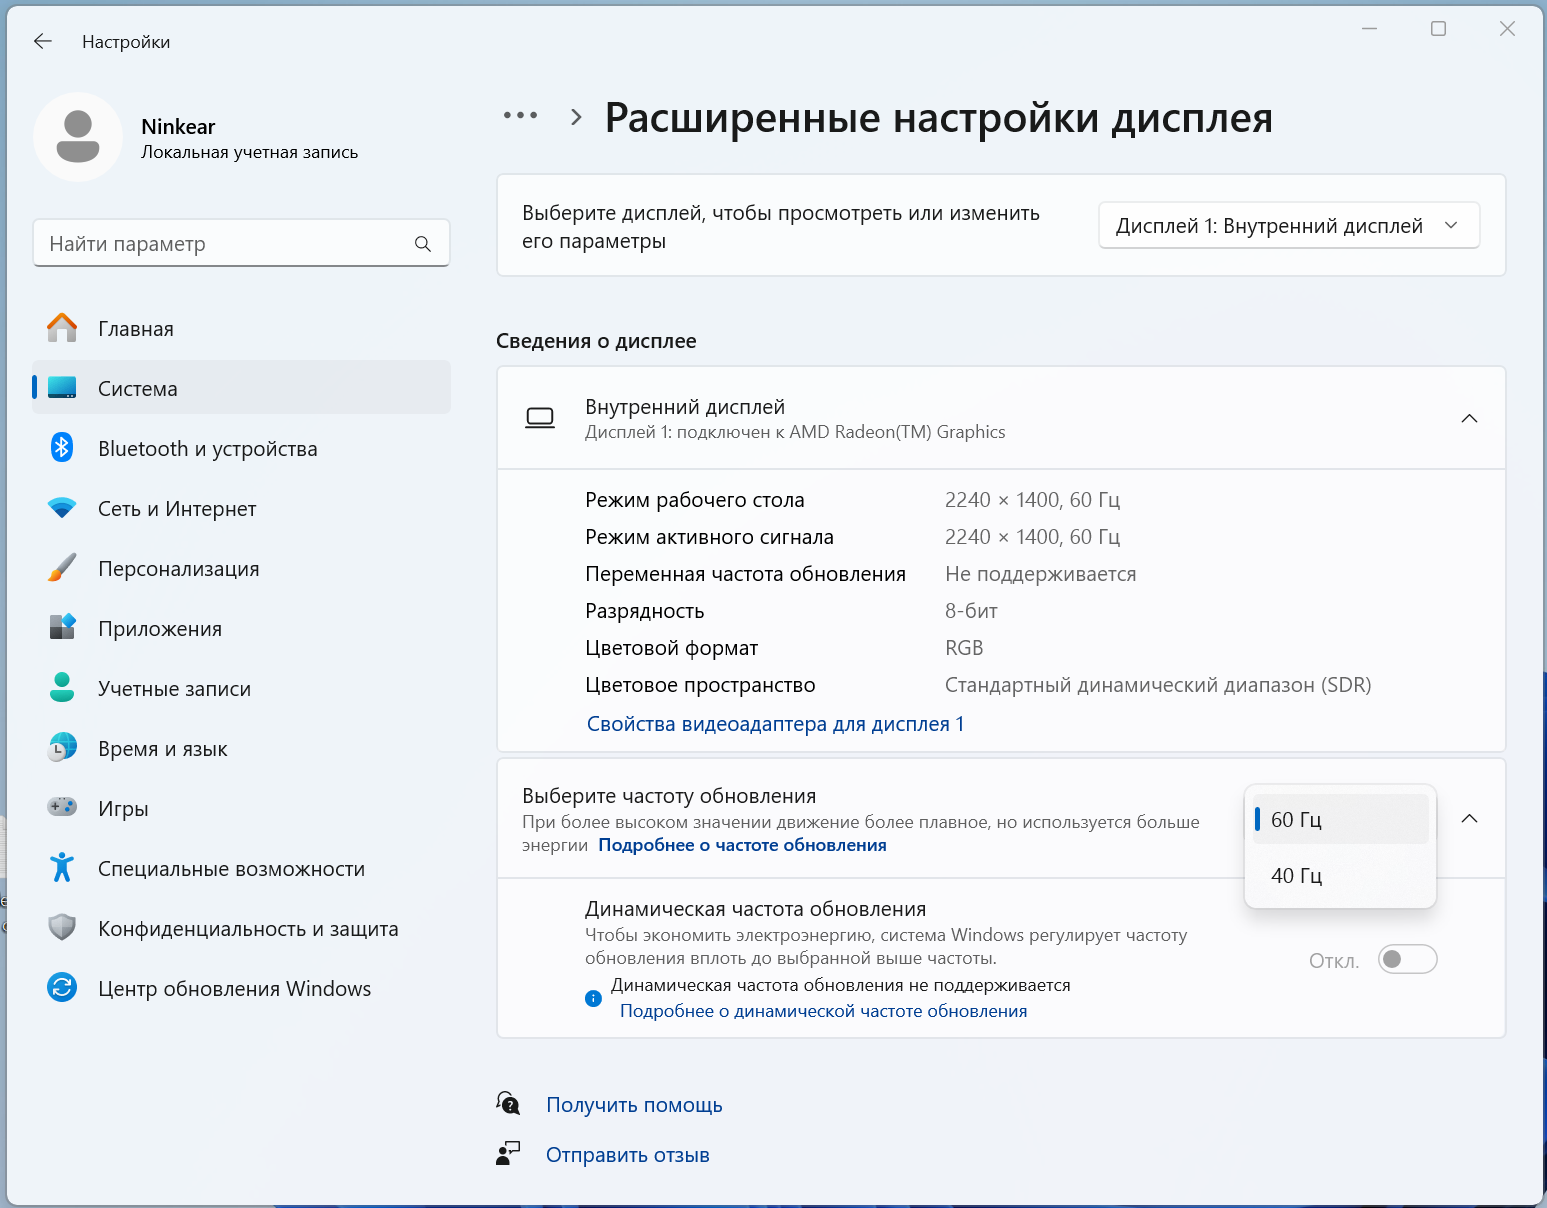Click the Wi-Fi network icon in the sidebar
Viewport: 1547px width, 1208px height.
[62, 508]
